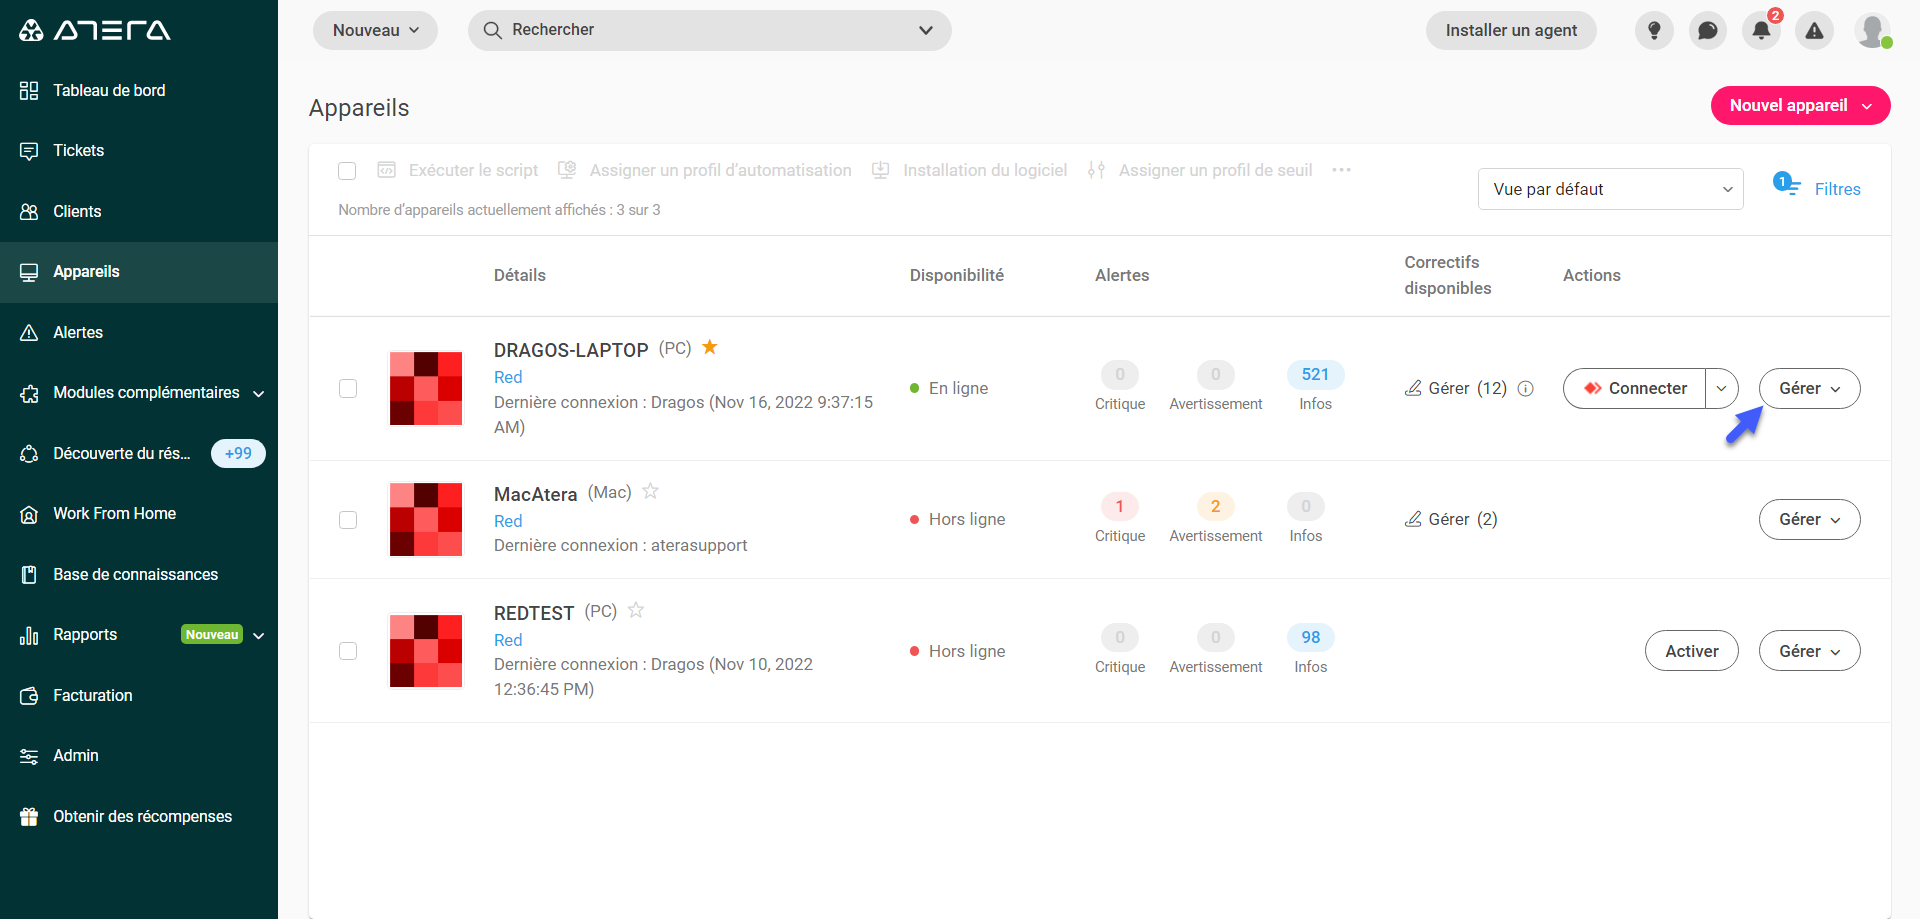Select Appareils in sidebar
The image size is (1920, 919).
click(x=139, y=272)
